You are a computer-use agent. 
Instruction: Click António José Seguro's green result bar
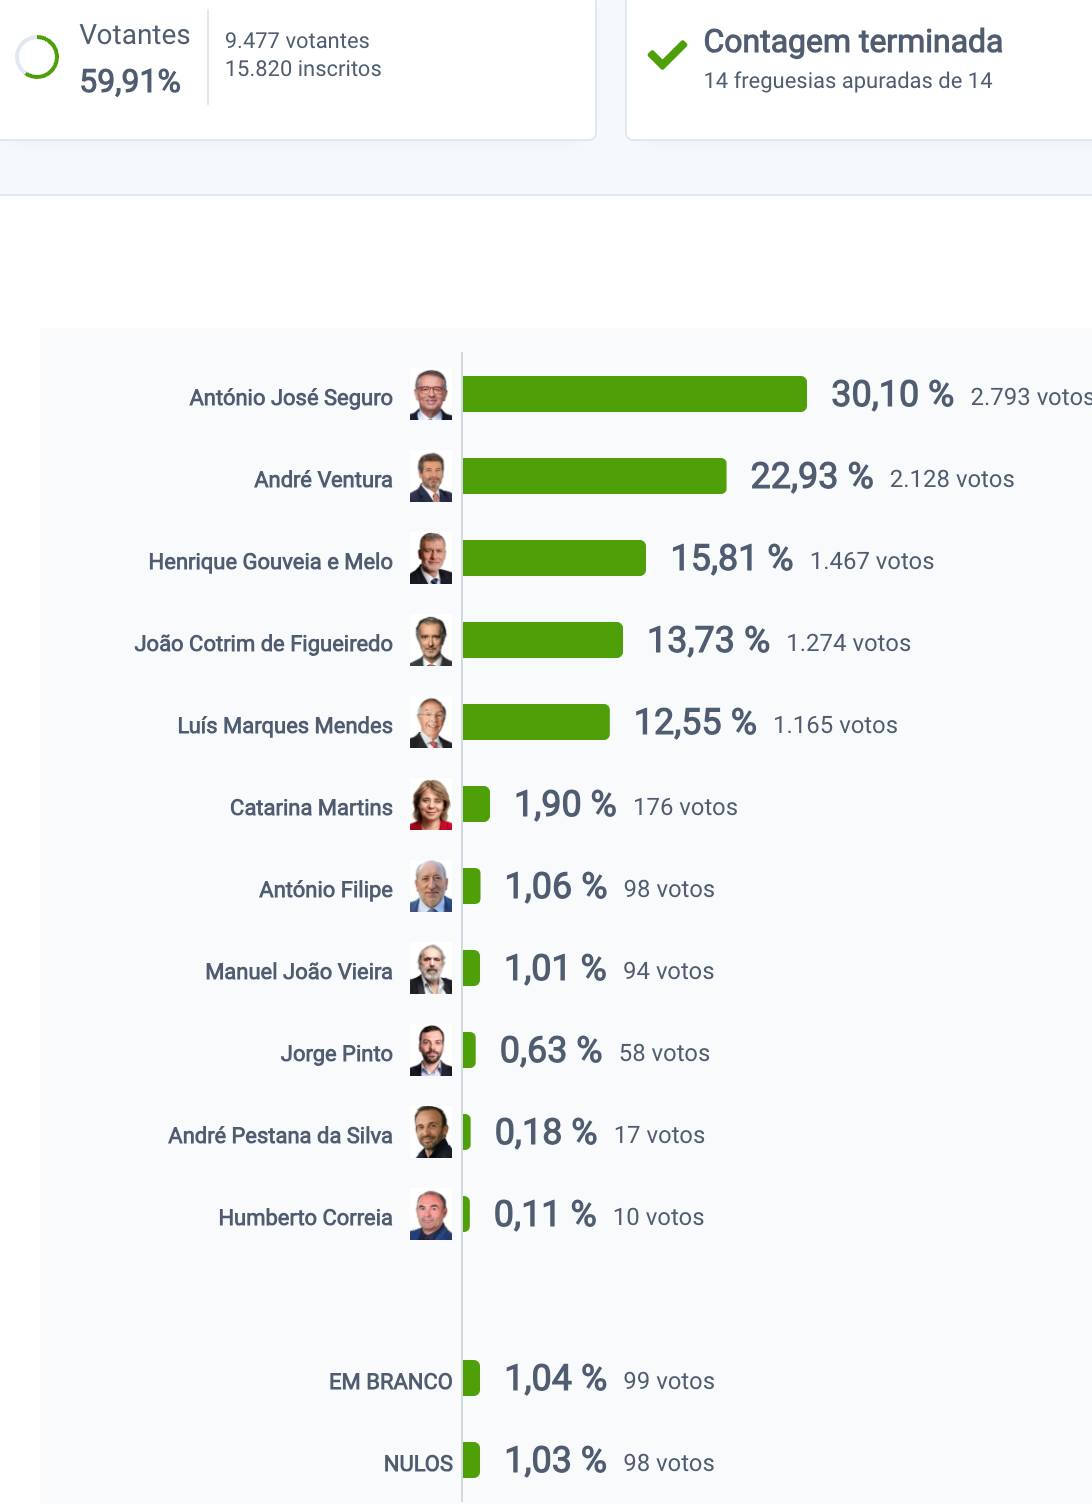tap(634, 394)
